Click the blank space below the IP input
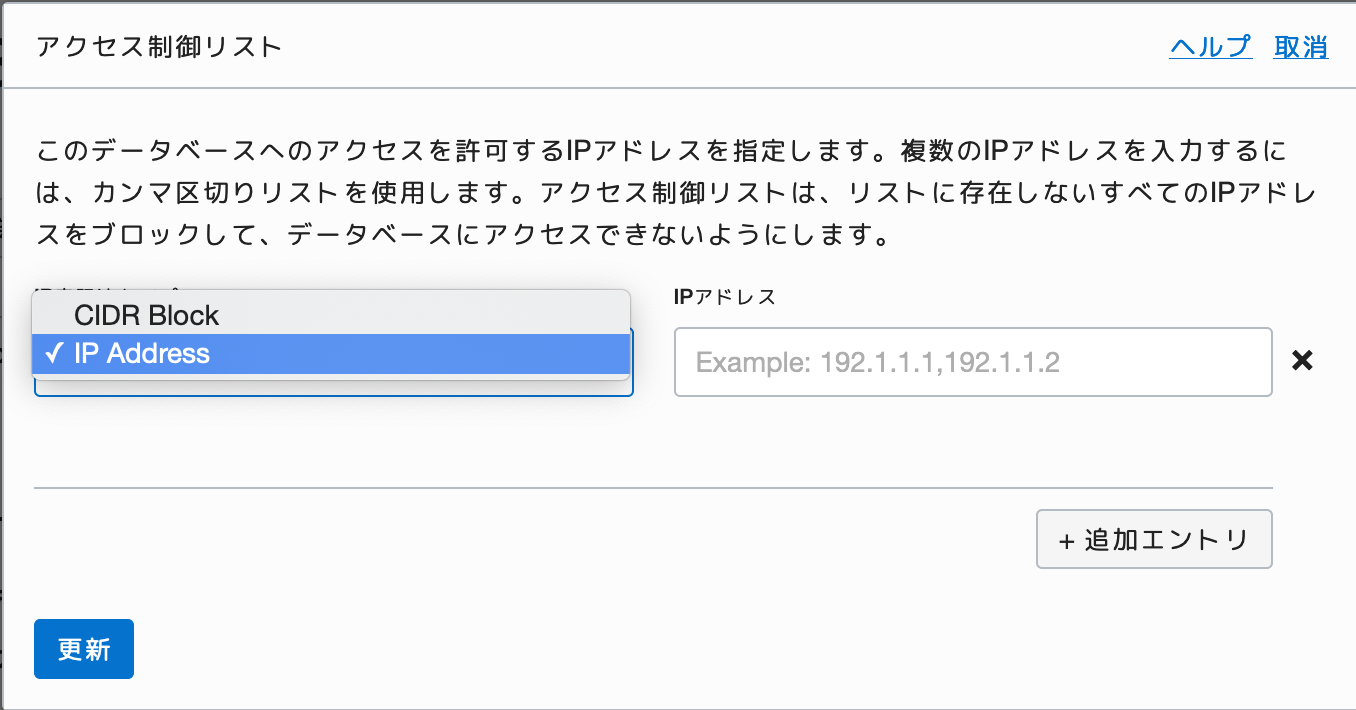Screen dimensions: 1356x710 (973, 440)
